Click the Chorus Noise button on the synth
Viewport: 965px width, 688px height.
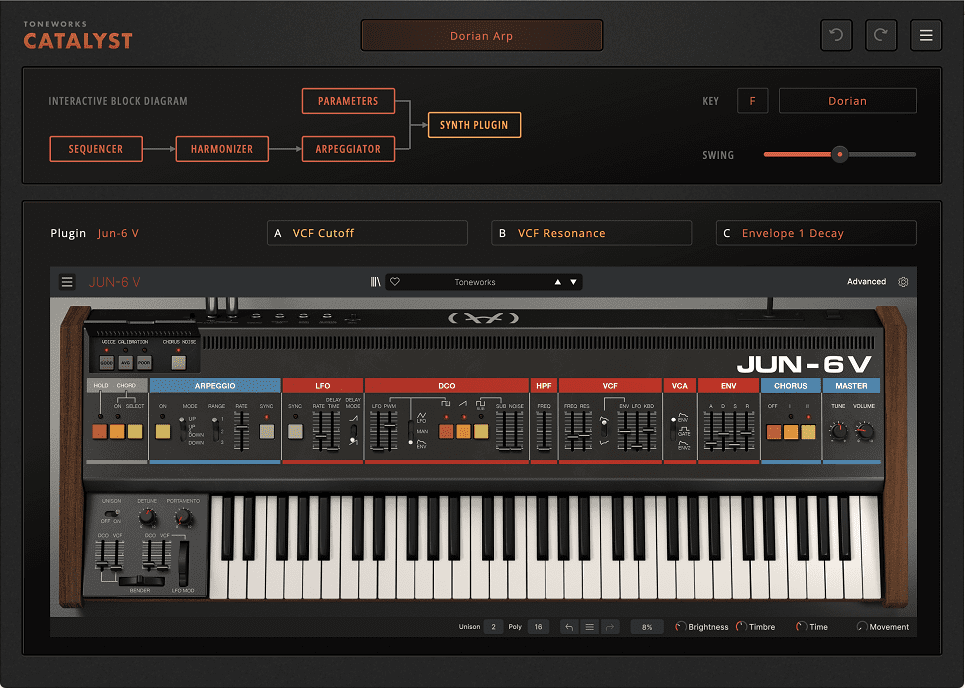178,362
